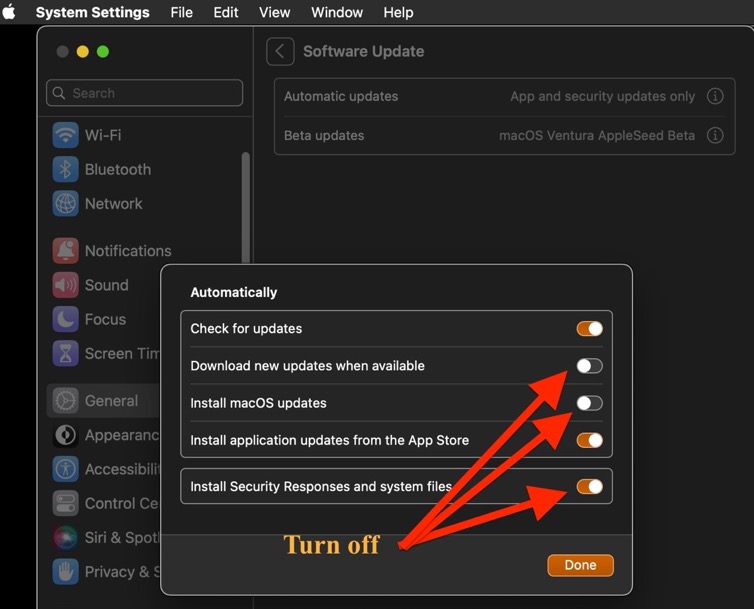
Task: Click the General gear icon
Action: pyautogui.click(x=65, y=401)
